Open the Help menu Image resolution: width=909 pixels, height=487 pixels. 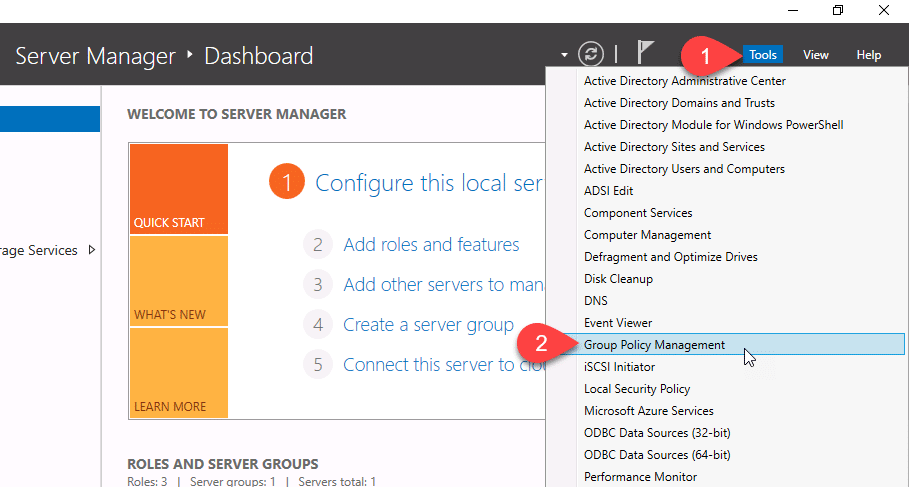coord(868,55)
